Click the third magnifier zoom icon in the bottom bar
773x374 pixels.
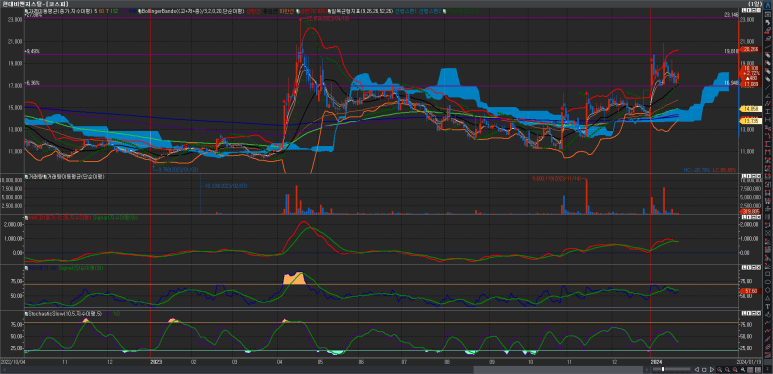pos(735,370)
